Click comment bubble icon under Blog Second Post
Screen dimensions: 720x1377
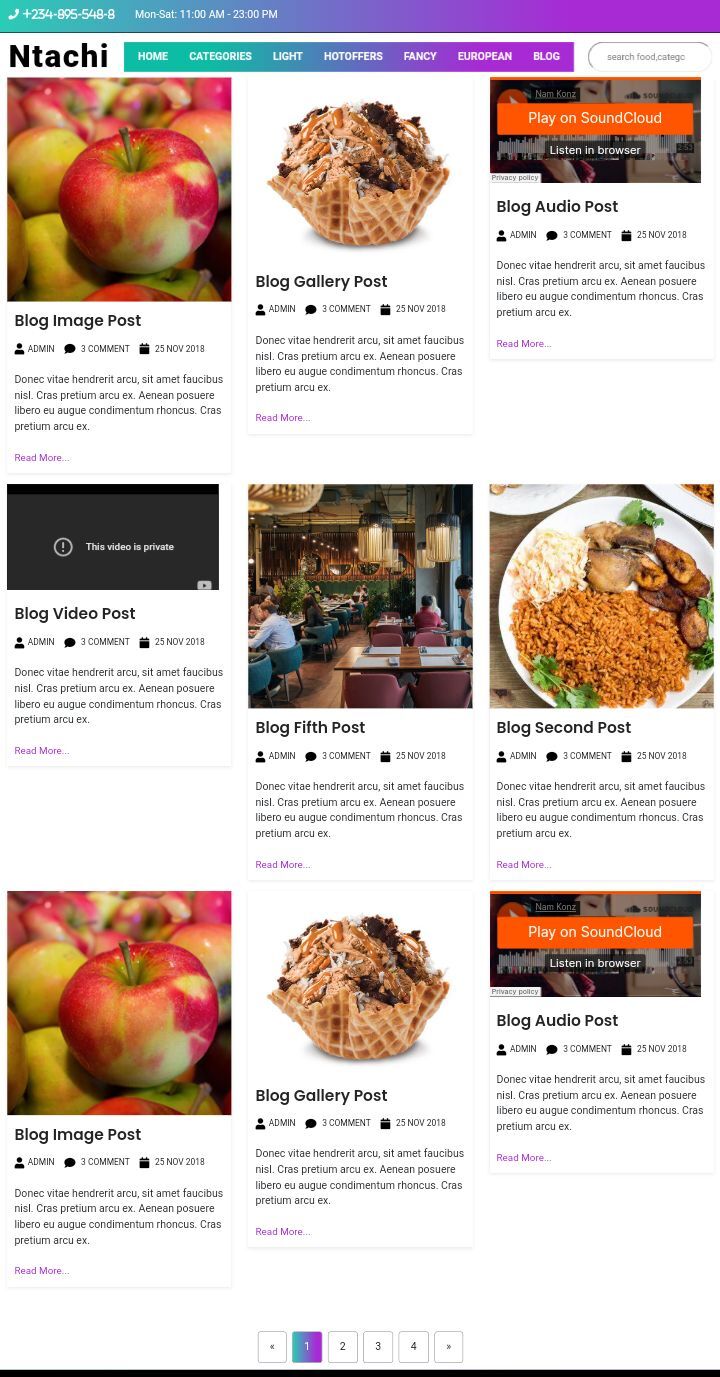pyautogui.click(x=551, y=757)
